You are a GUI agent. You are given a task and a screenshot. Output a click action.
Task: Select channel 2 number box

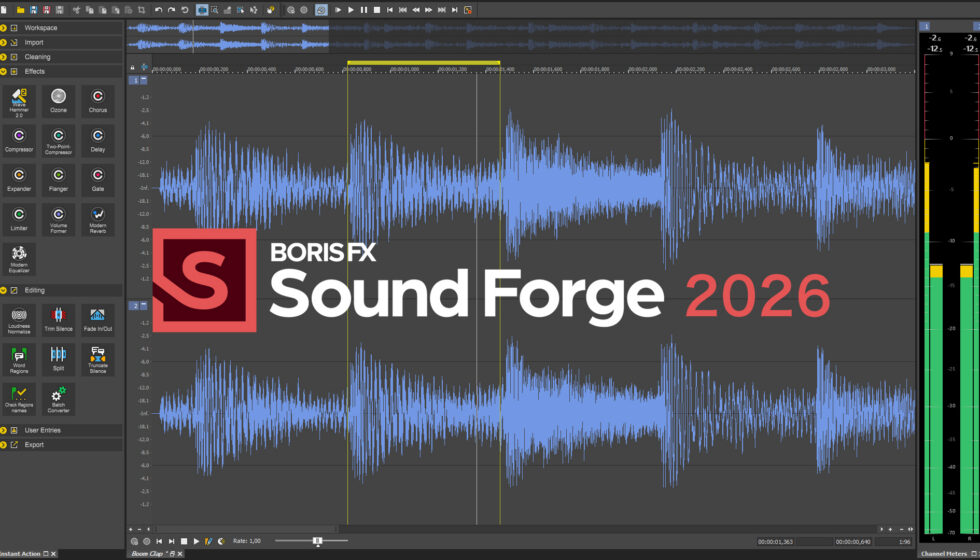[134, 306]
